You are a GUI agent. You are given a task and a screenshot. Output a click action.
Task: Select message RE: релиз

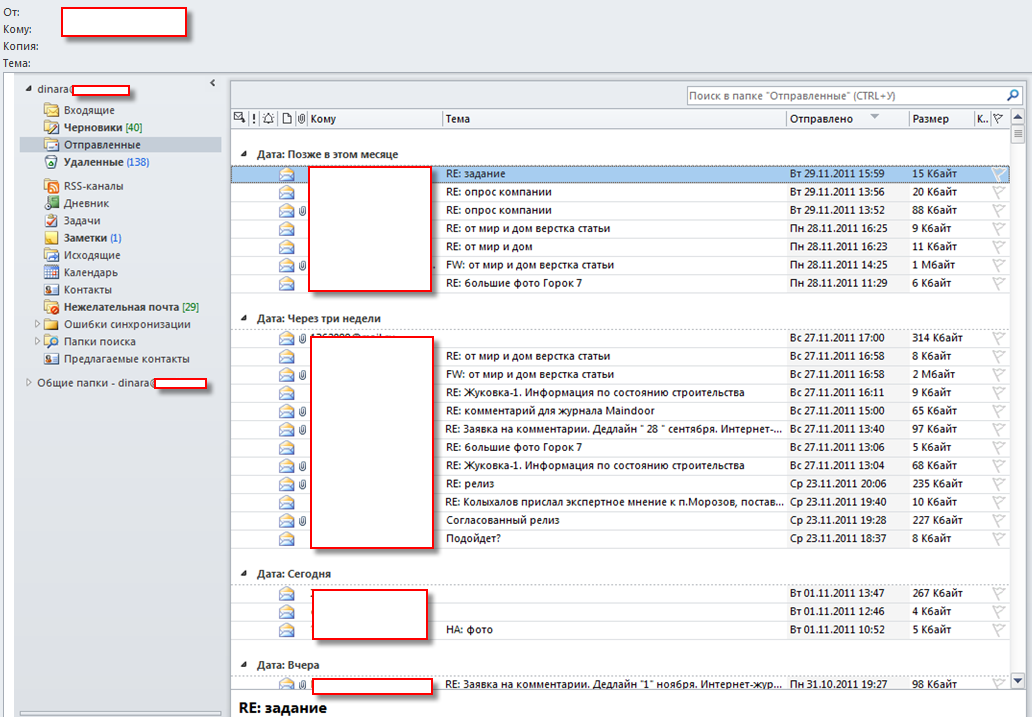[620, 483]
